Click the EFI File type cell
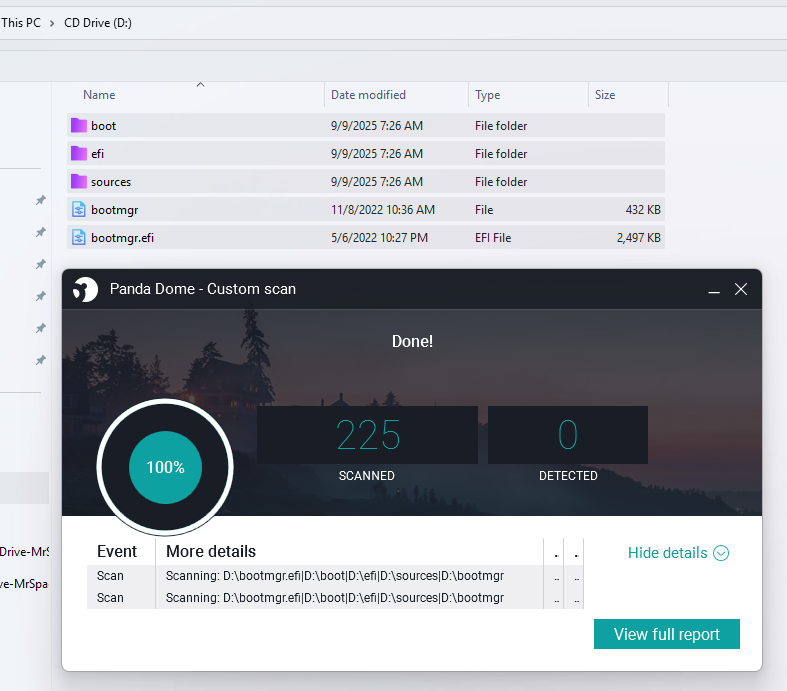Image resolution: width=787 pixels, height=691 pixels. (x=493, y=238)
